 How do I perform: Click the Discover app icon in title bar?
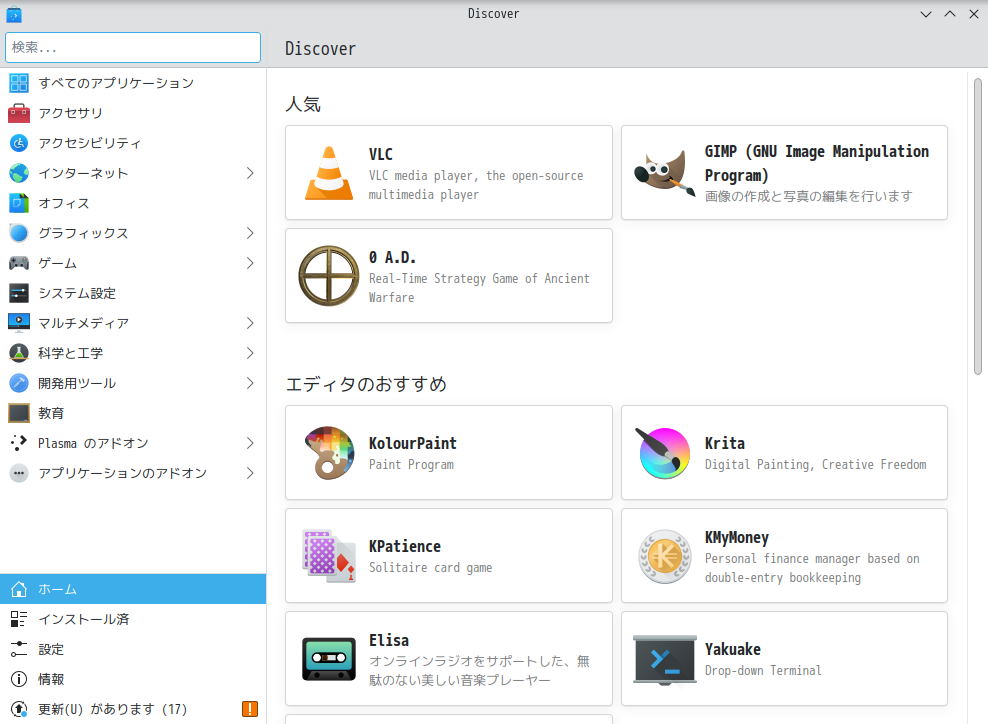click(14, 14)
